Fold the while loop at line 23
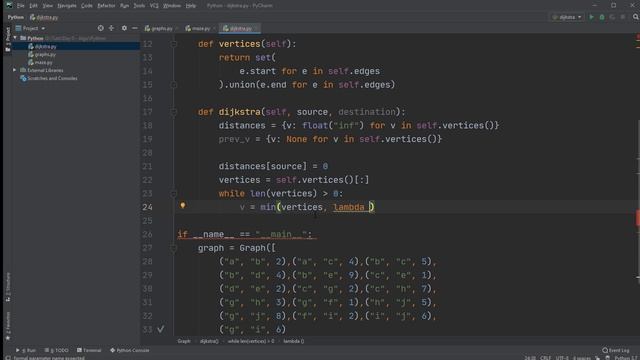The height and width of the screenshot is (360, 640). tap(173, 193)
